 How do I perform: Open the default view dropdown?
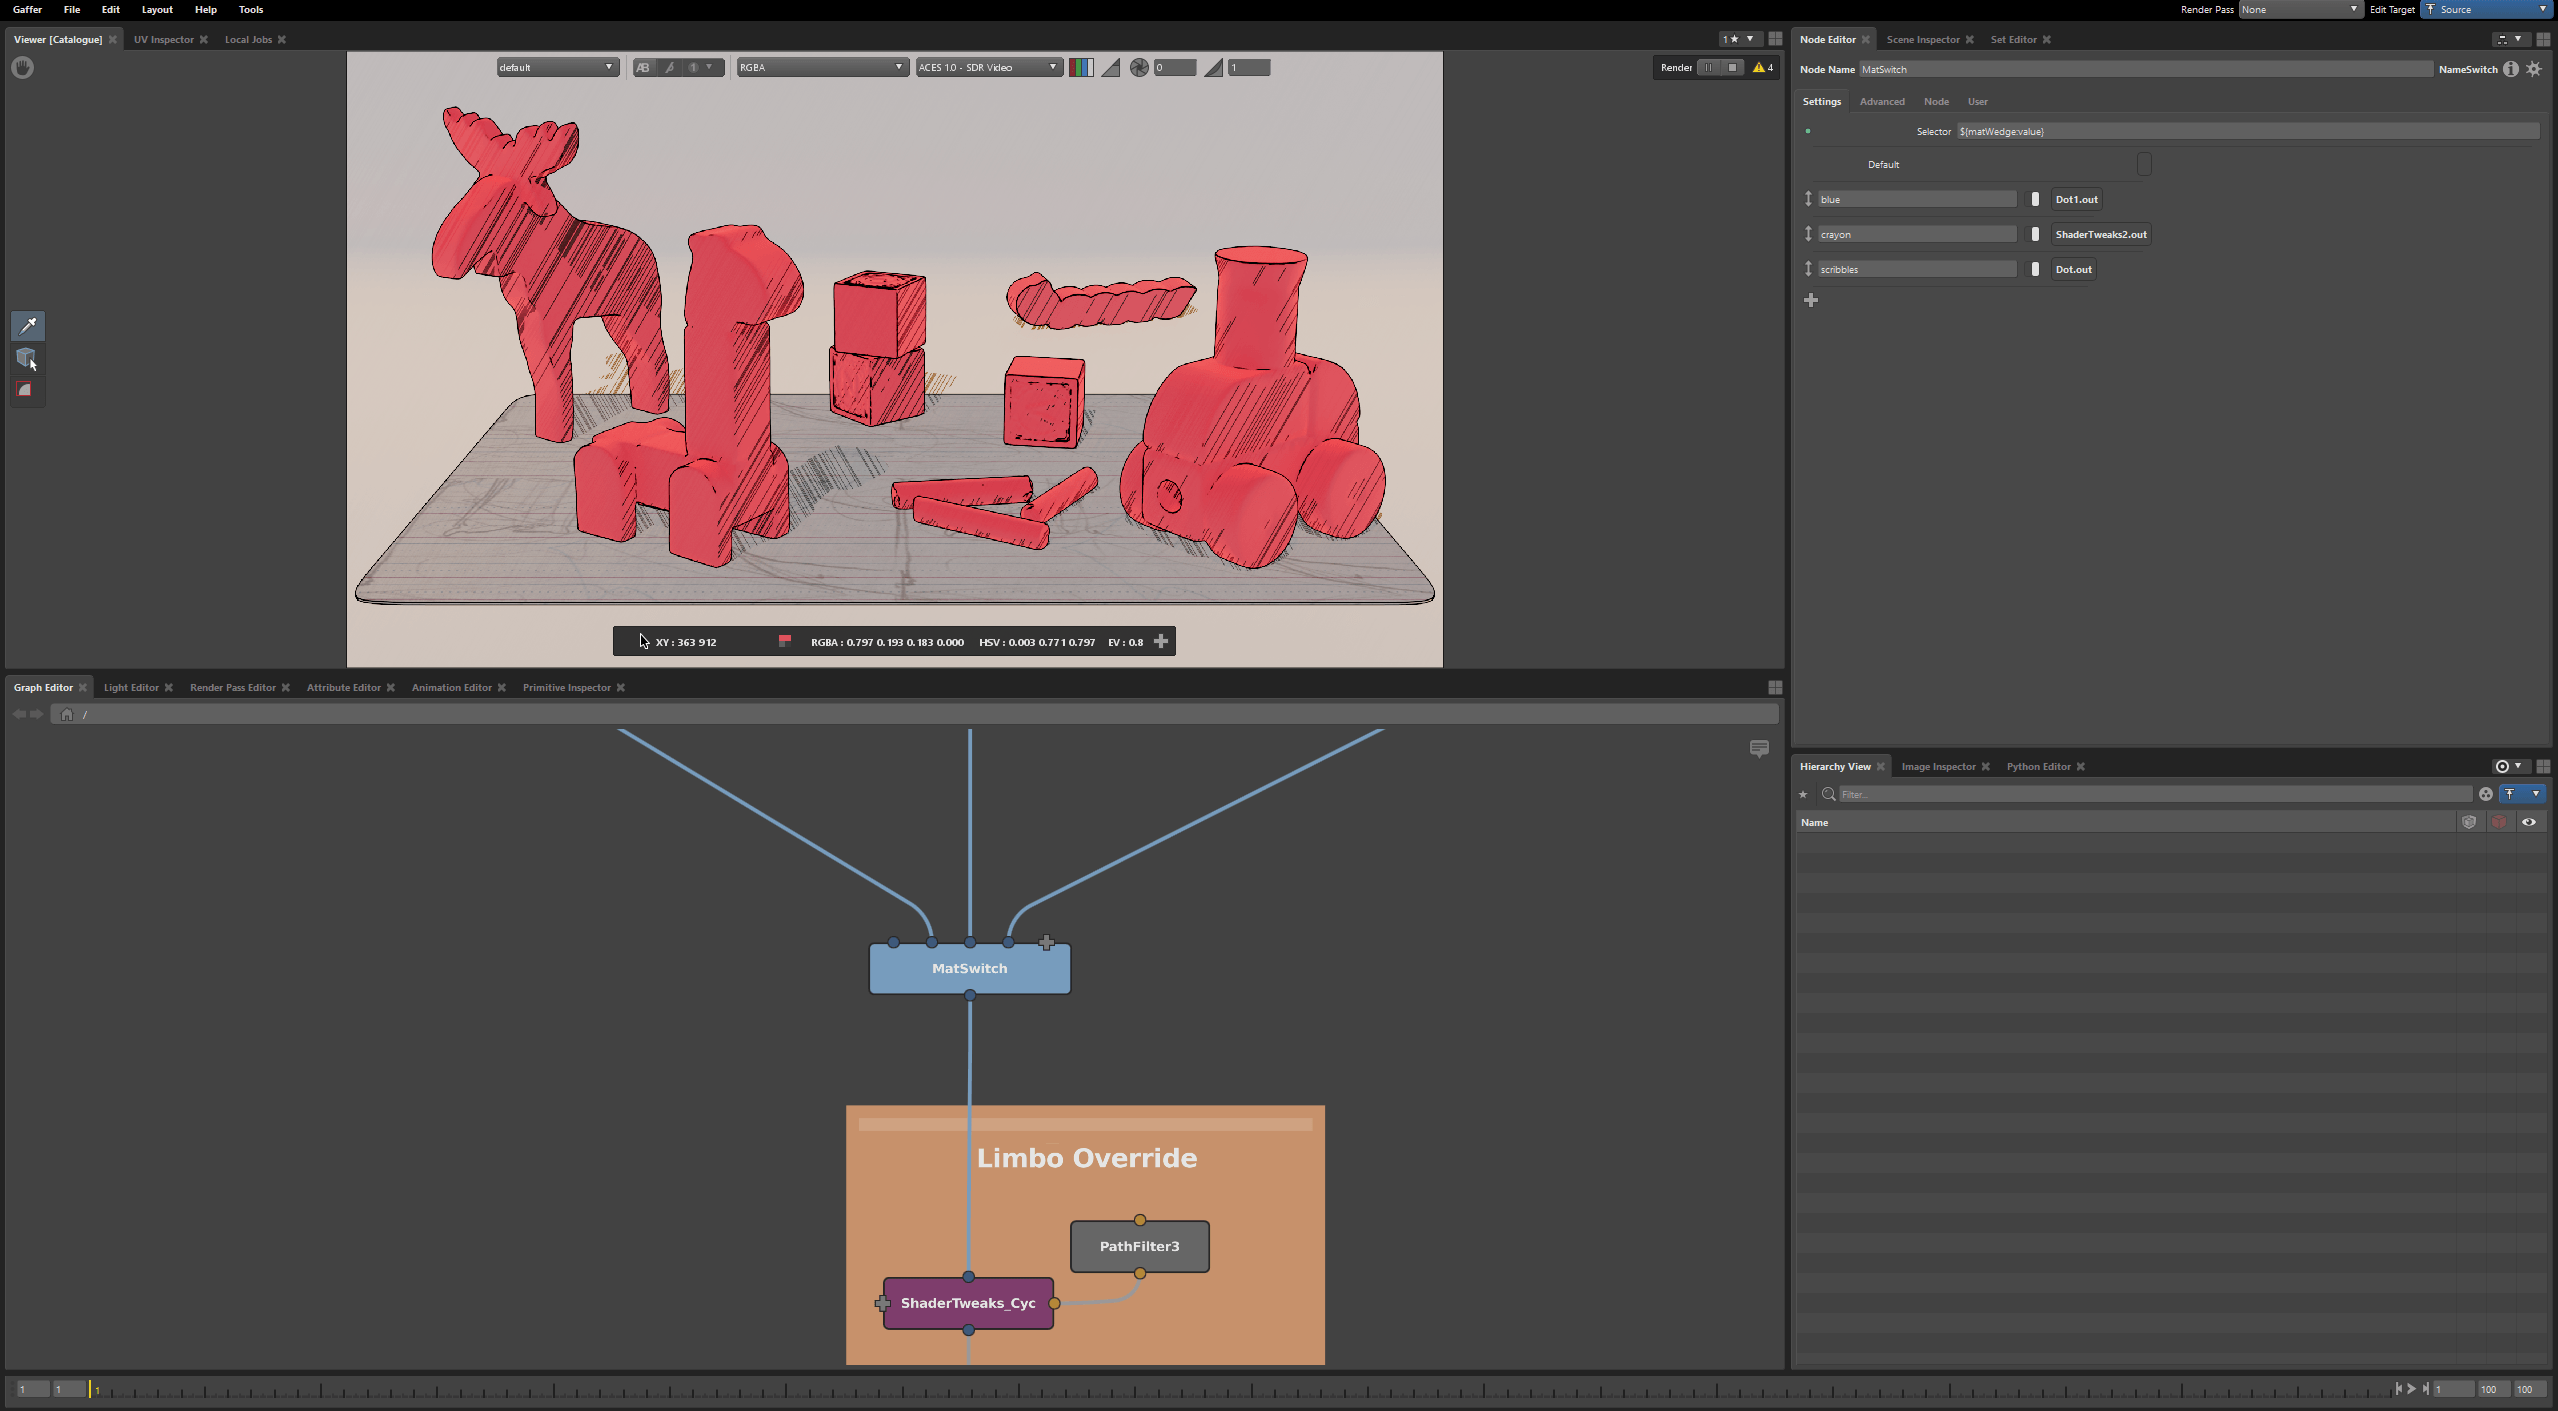557,68
